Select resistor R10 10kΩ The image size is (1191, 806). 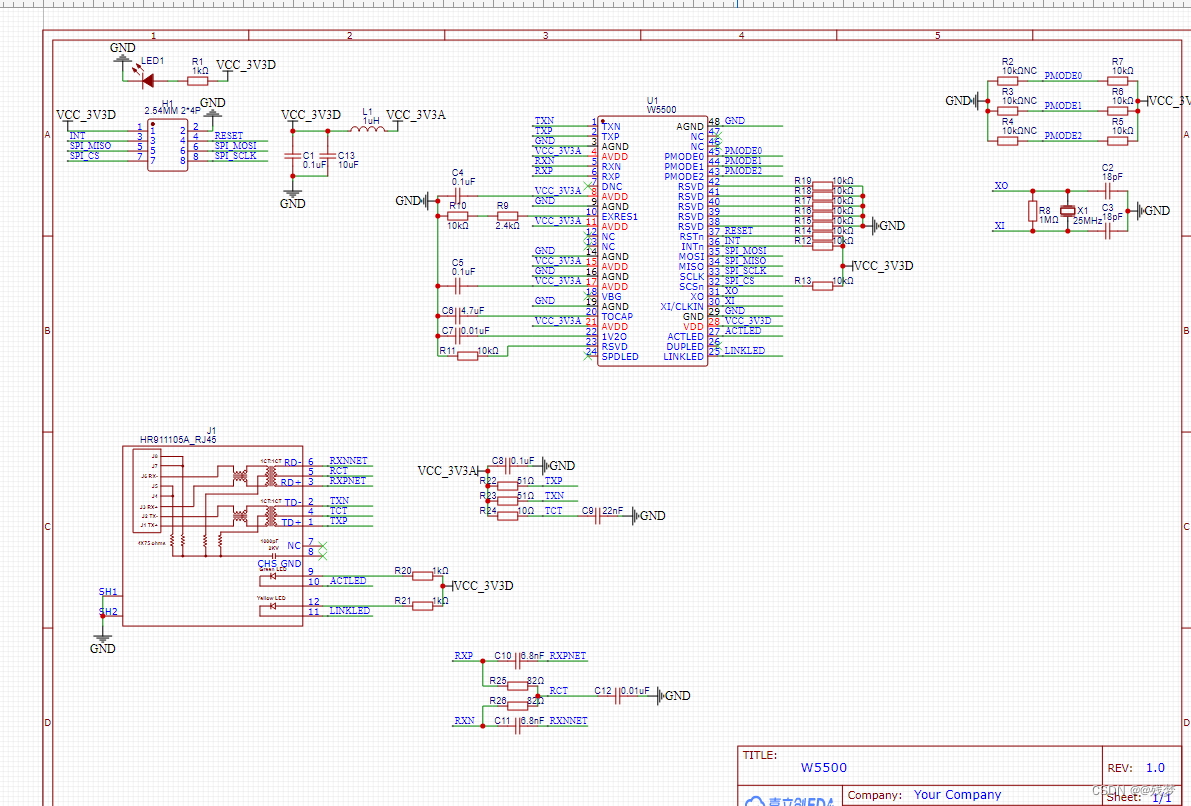(457, 217)
